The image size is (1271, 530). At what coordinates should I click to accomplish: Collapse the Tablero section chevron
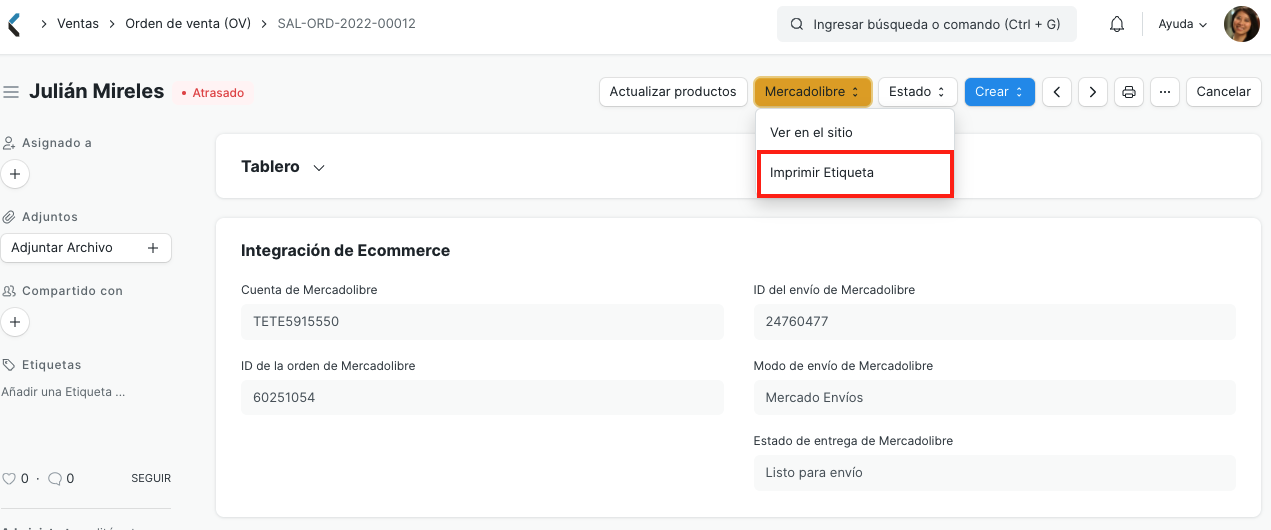point(319,168)
